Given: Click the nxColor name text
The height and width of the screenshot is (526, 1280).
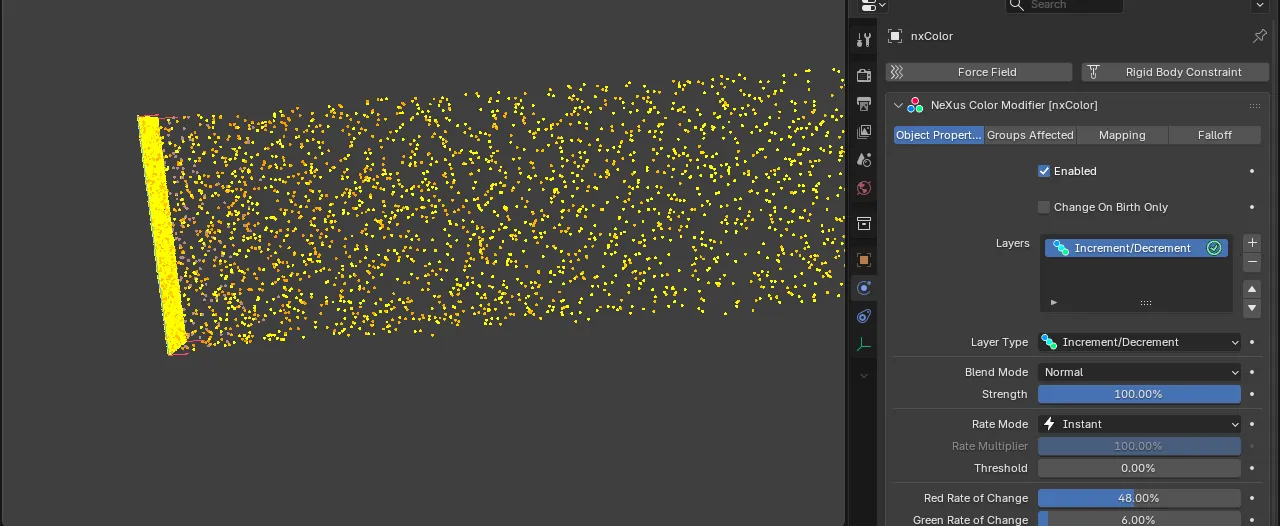Looking at the screenshot, I should [x=932, y=36].
